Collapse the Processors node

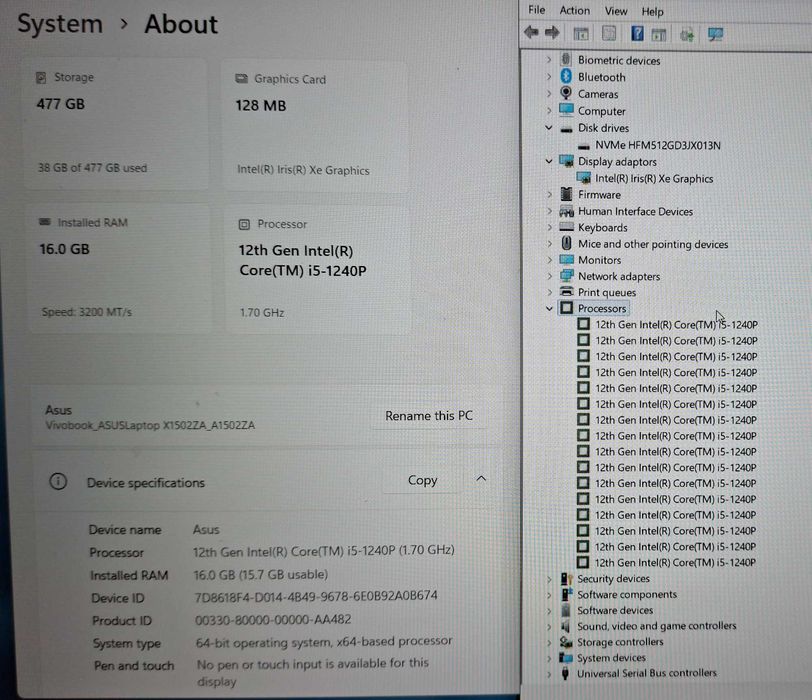pos(549,308)
